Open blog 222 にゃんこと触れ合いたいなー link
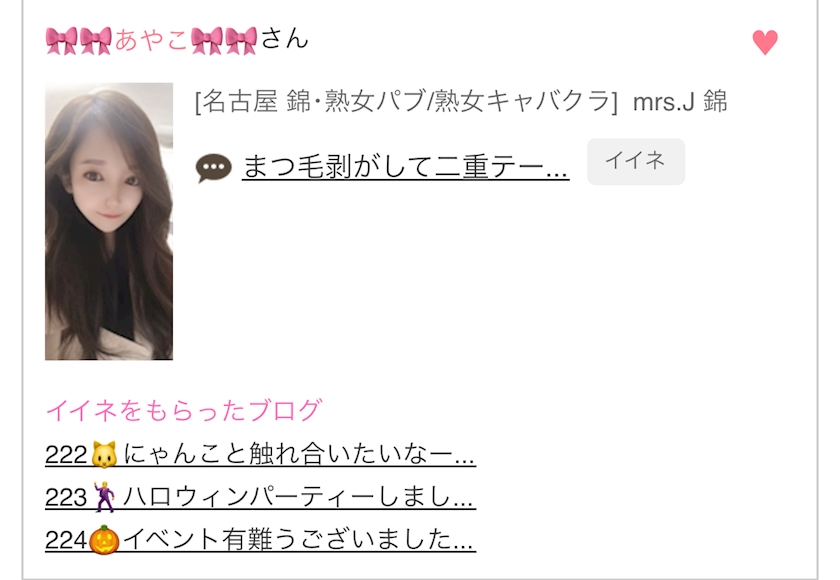 pos(260,454)
